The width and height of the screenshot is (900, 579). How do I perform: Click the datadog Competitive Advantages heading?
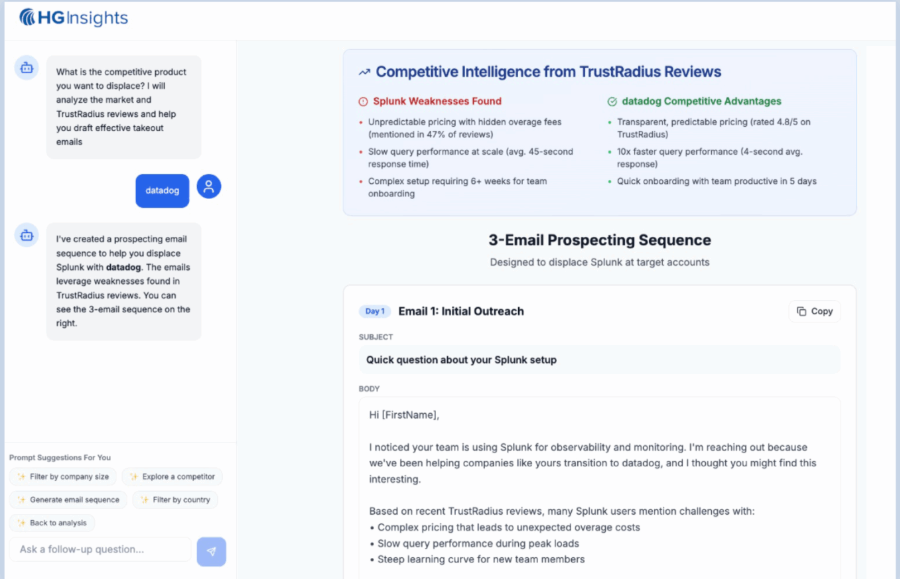(x=701, y=101)
